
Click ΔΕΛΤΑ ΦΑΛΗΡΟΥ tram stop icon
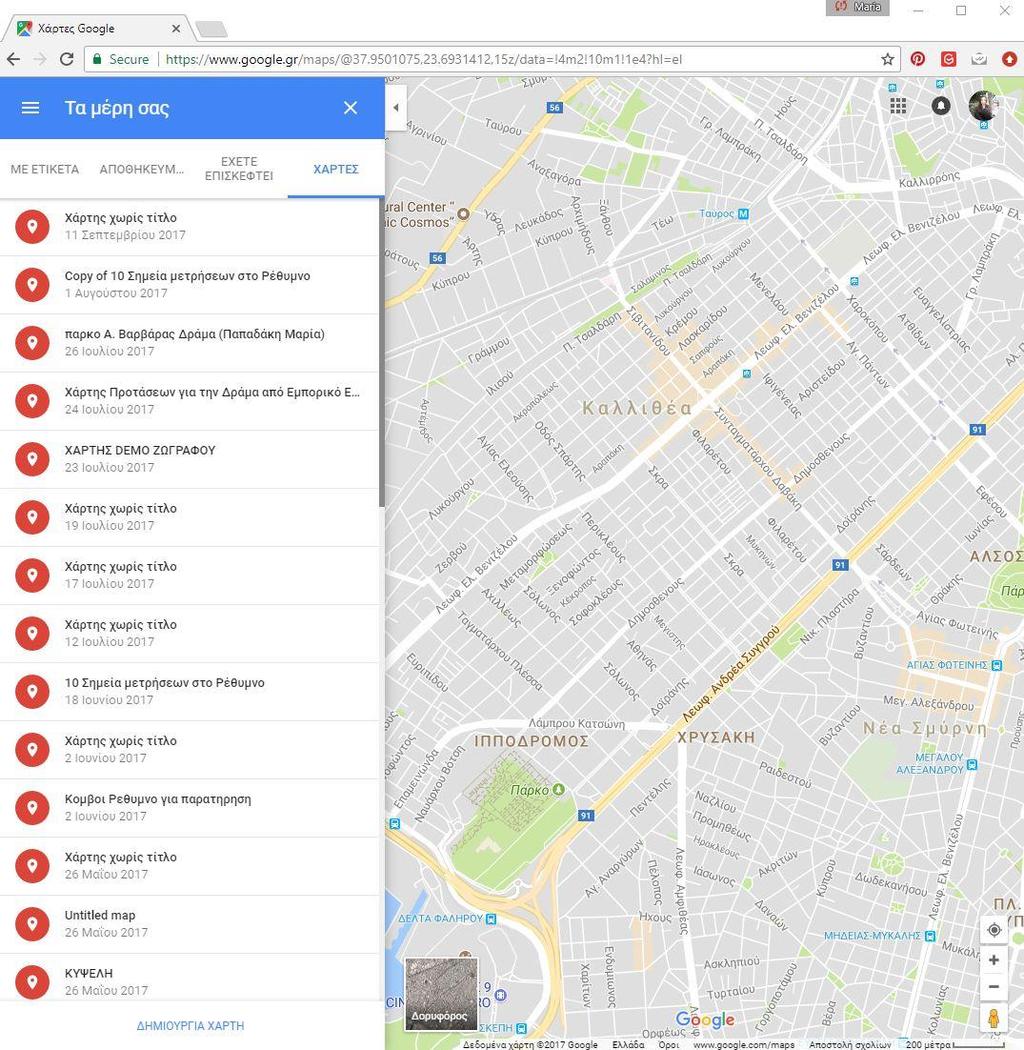tap(491, 919)
